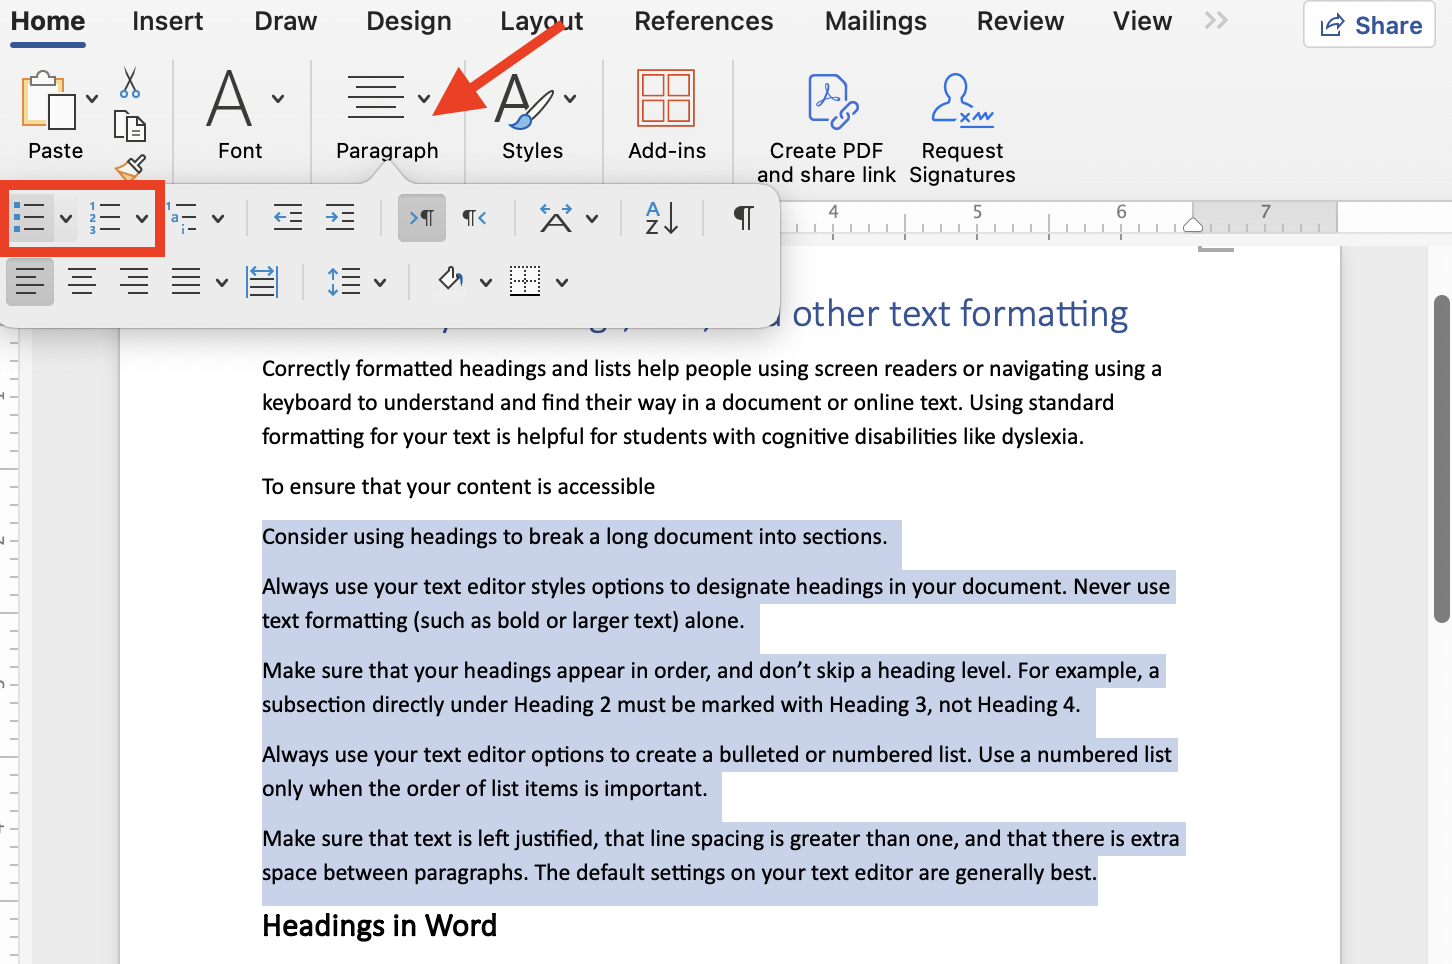Open the line spacing dropdown
Viewport: 1452px width, 964px height.
click(x=377, y=281)
